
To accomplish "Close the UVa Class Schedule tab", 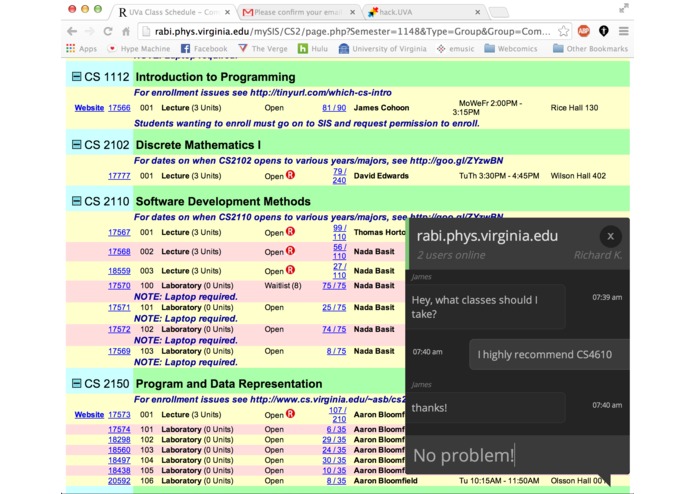I will (227, 12).
